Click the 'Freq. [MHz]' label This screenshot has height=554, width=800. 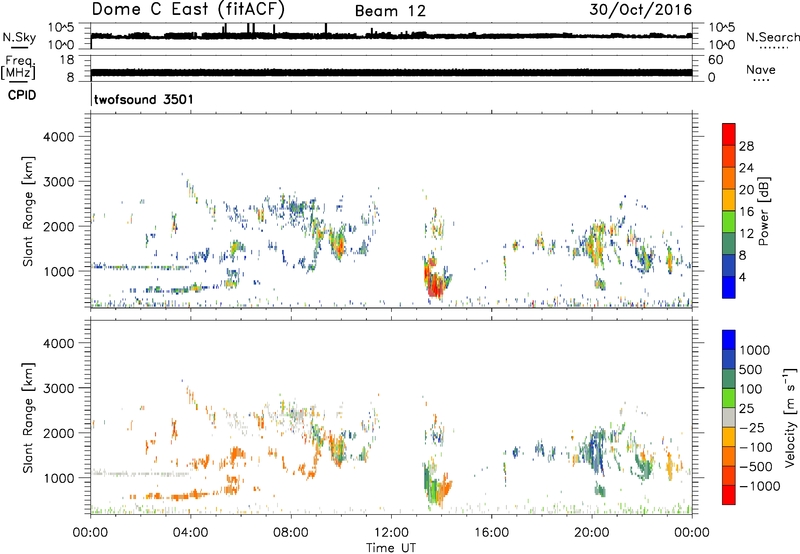pyautogui.click(x=18, y=67)
